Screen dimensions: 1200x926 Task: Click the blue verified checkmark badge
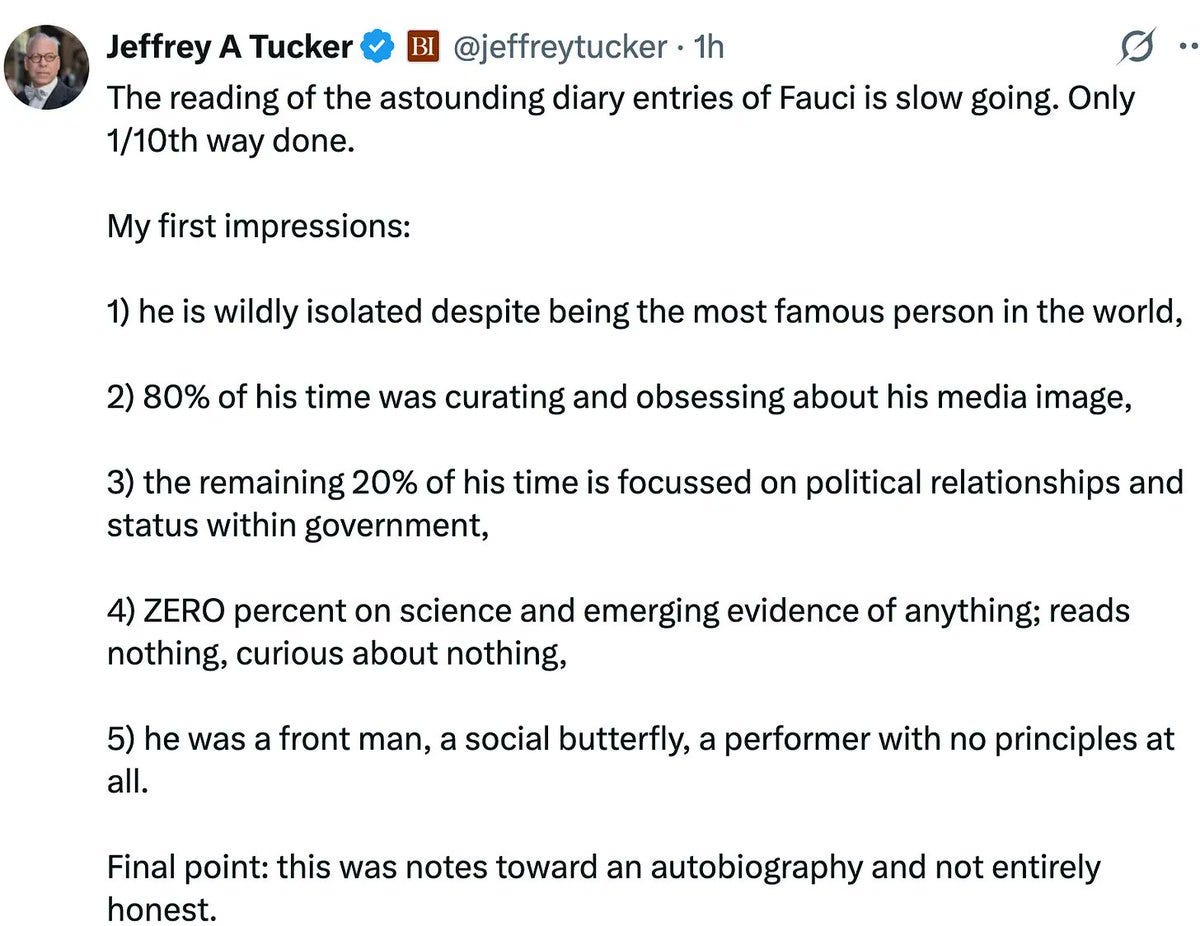click(376, 47)
